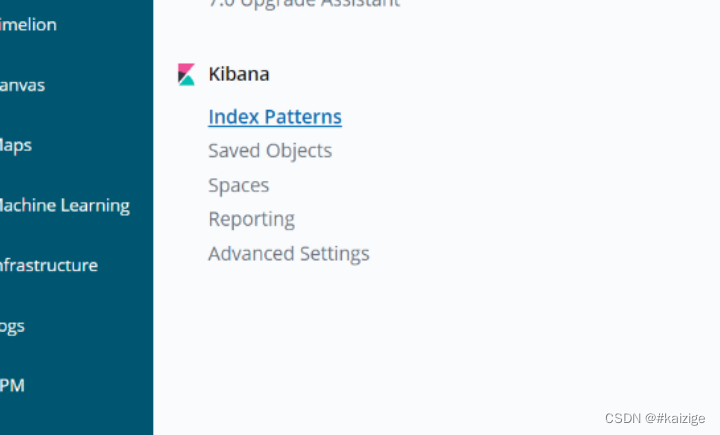Open the Spaces management link
Screen dimensions: 720x435
[x=238, y=186]
